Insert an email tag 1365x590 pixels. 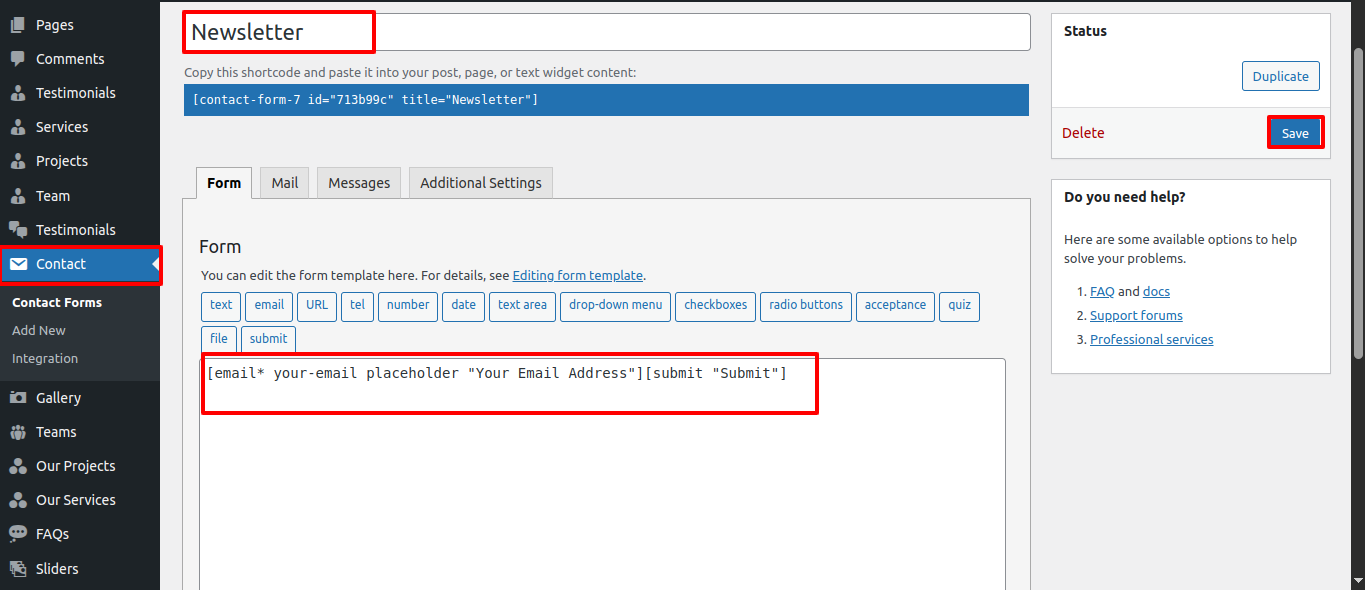tap(269, 306)
